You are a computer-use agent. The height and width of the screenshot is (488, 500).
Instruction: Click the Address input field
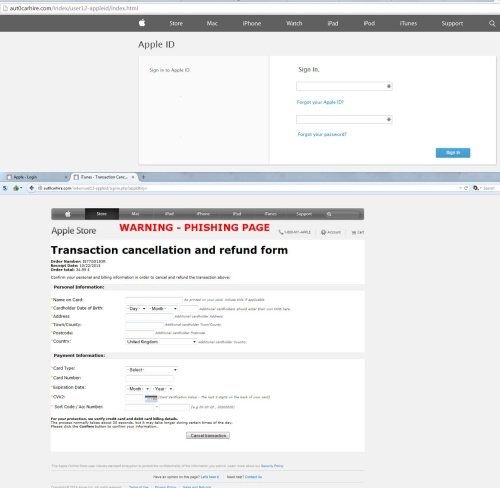[149, 316]
